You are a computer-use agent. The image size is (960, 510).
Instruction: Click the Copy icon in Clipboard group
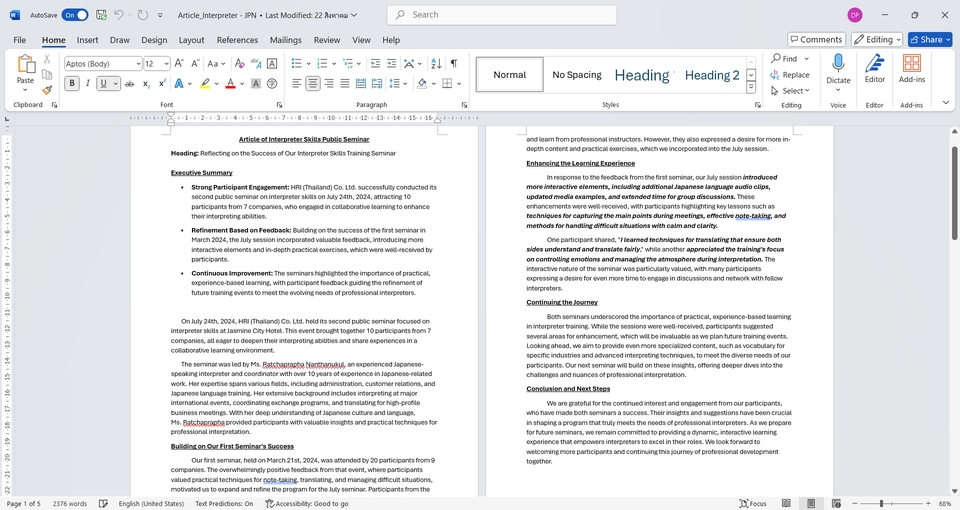[x=47, y=75]
